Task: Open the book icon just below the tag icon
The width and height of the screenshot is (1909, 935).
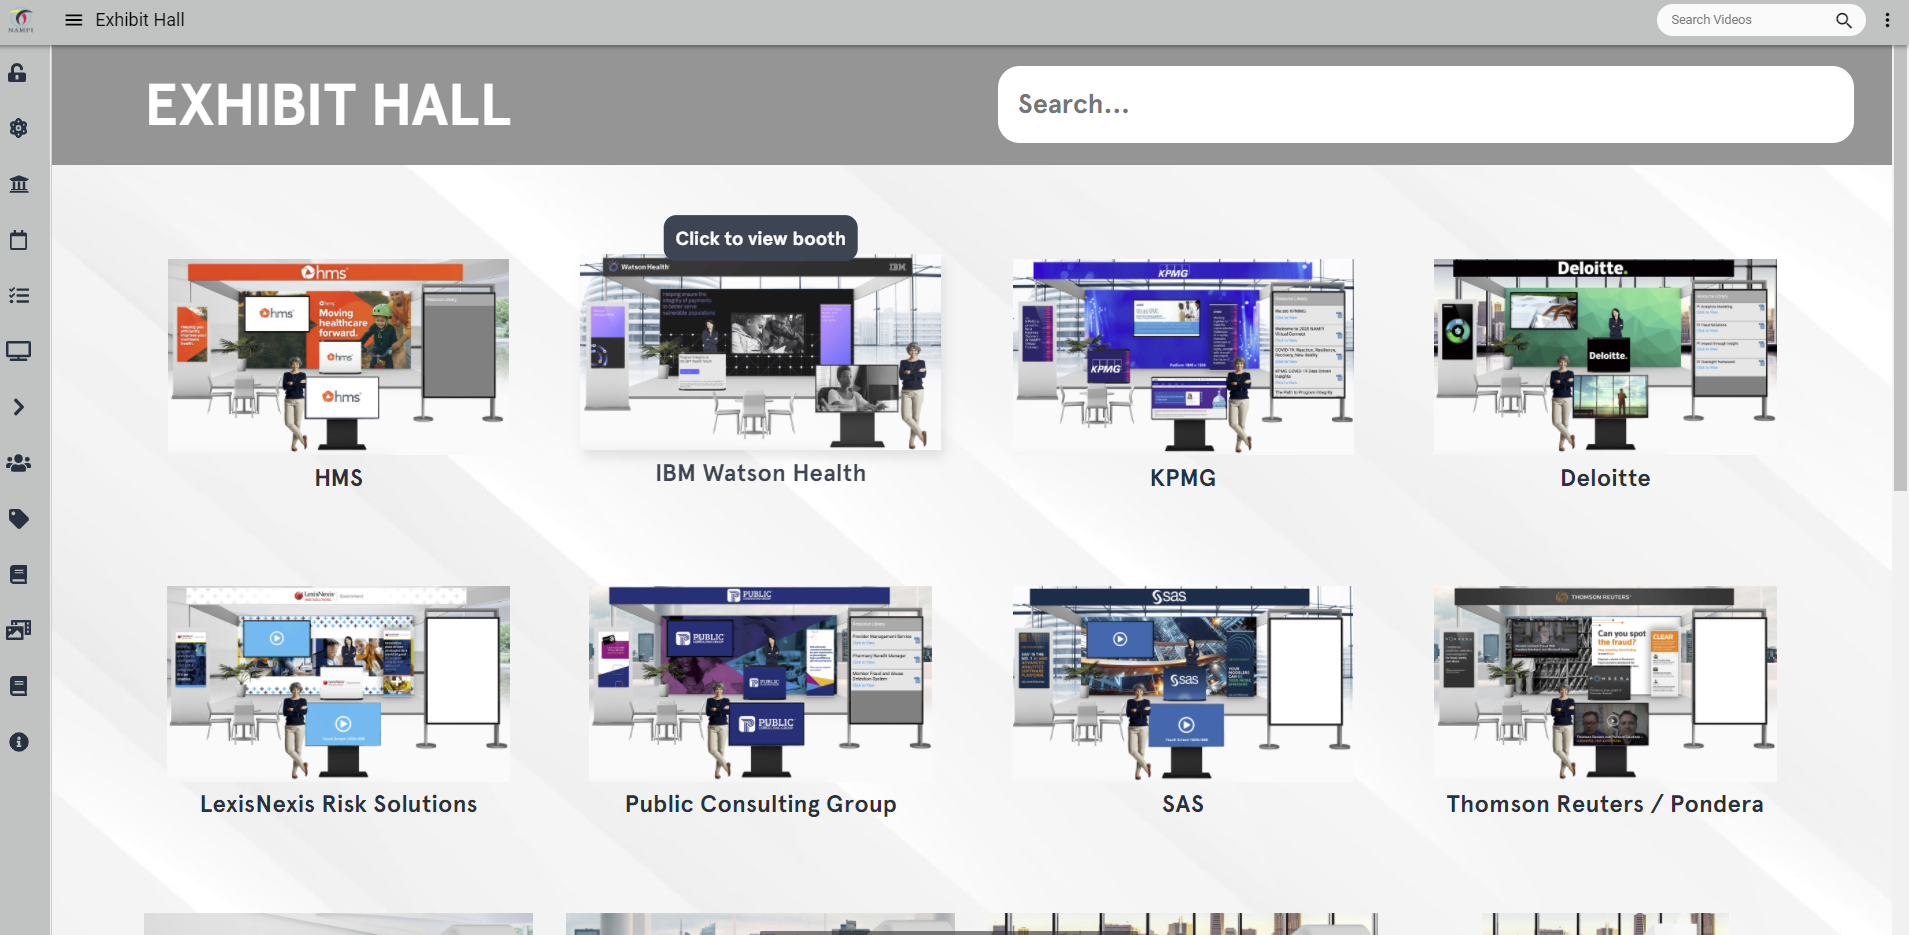Action: pyautogui.click(x=18, y=575)
